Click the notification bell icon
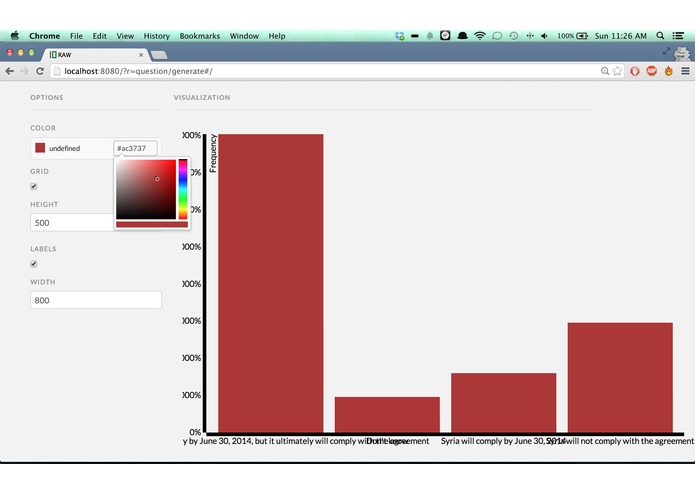695x494 pixels. [x=429, y=36]
